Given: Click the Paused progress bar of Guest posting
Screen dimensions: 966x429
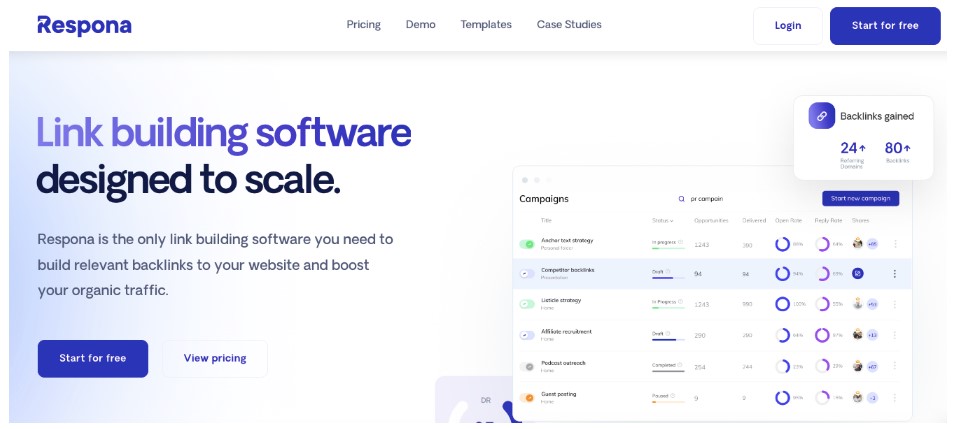Looking at the screenshot, I should coord(668,402).
